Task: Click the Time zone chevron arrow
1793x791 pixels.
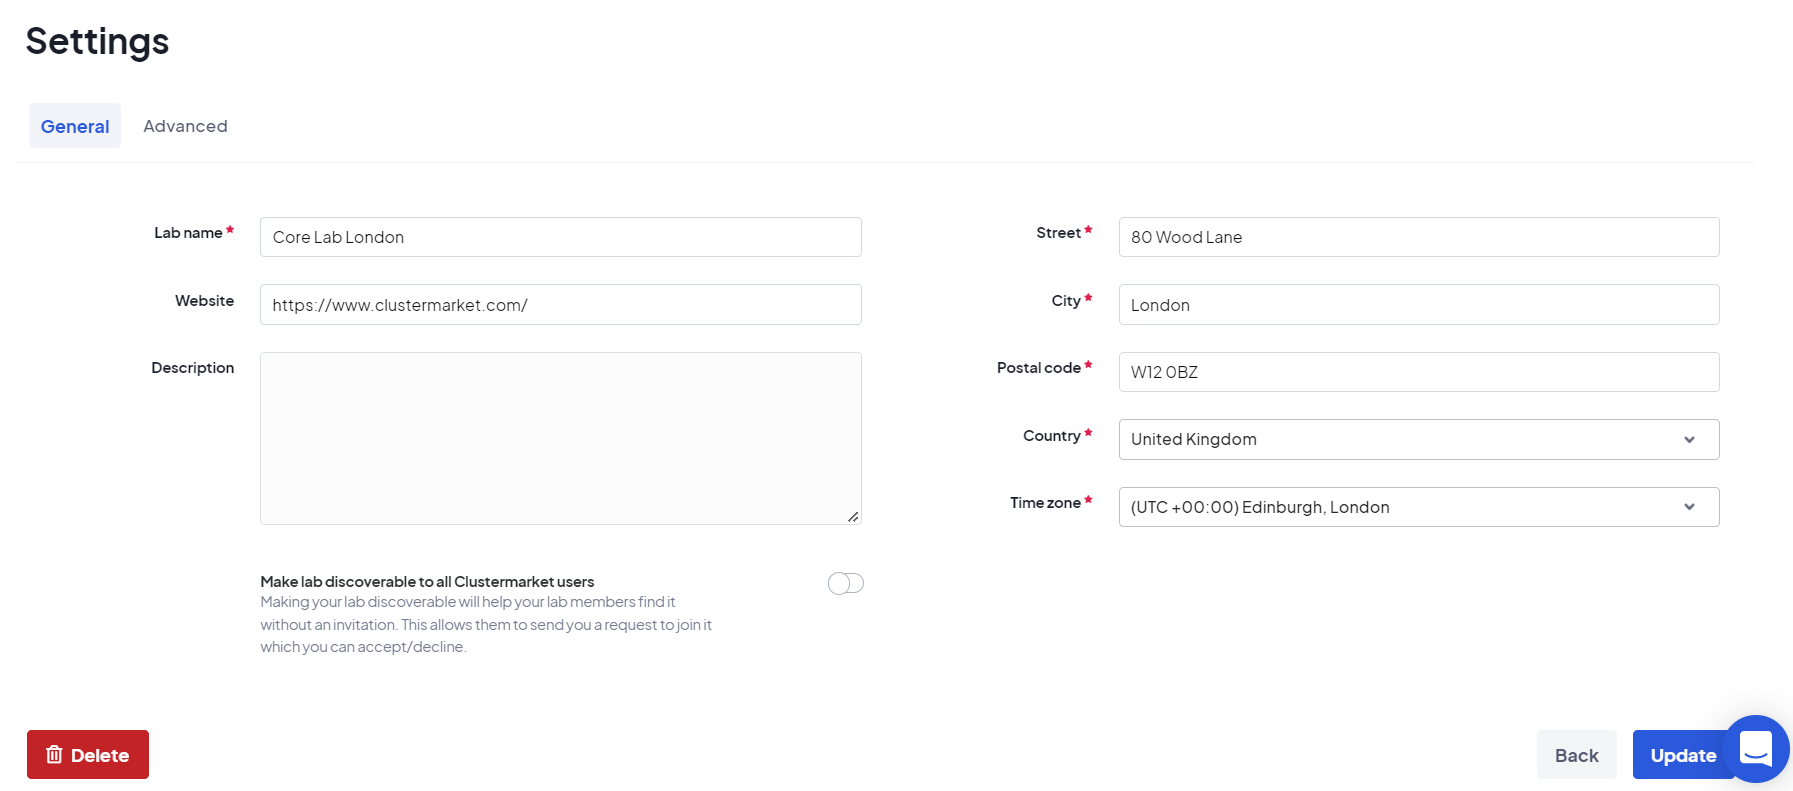Action: tap(1689, 507)
